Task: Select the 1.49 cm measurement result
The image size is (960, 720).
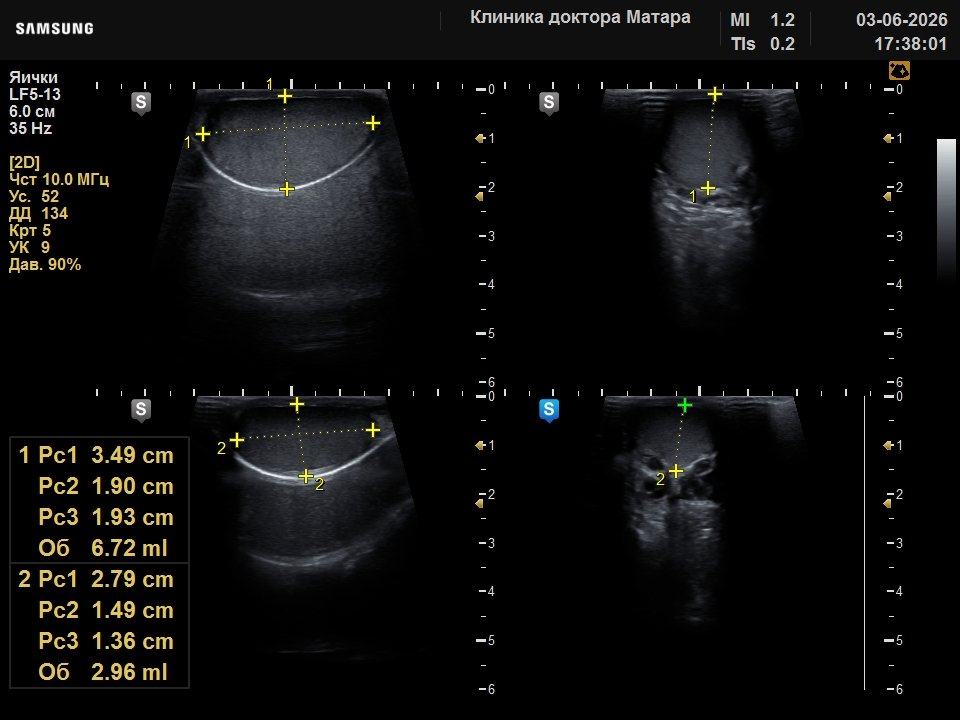Action: click(x=132, y=610)
